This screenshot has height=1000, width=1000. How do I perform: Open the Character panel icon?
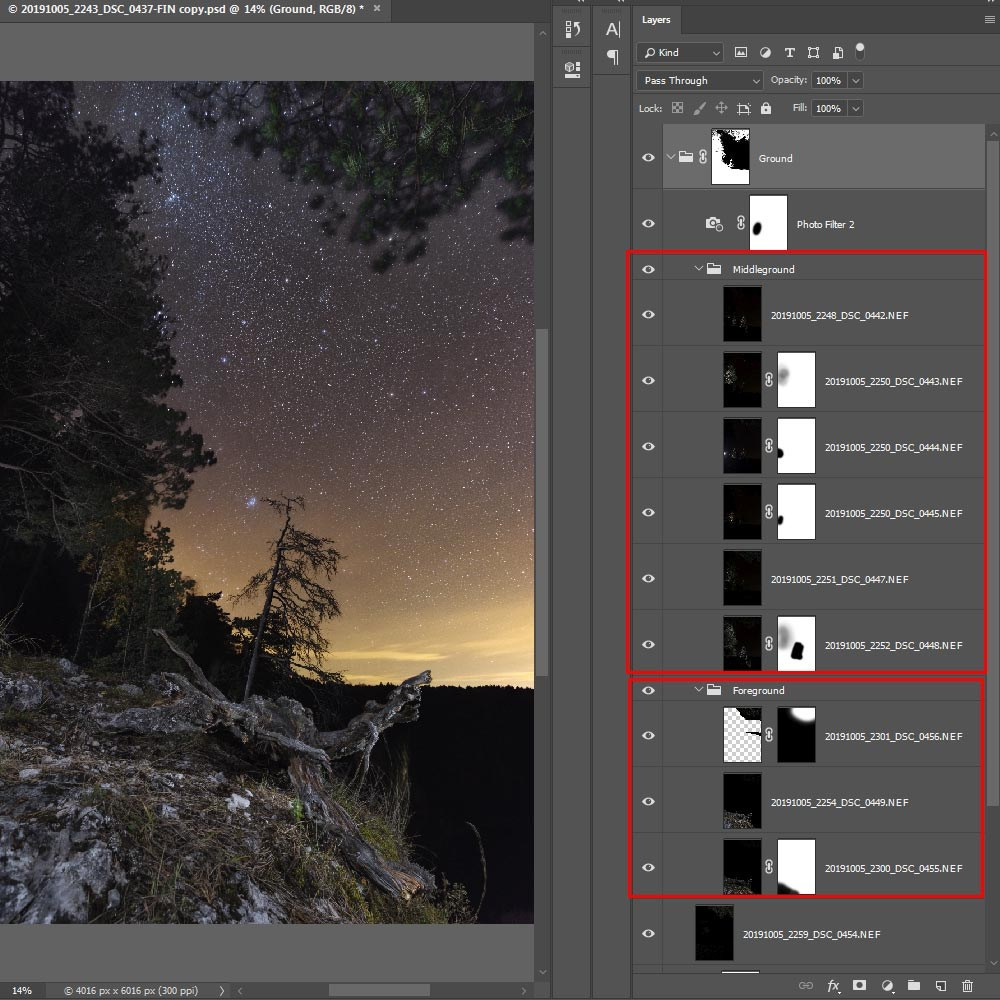pos(613,28)
